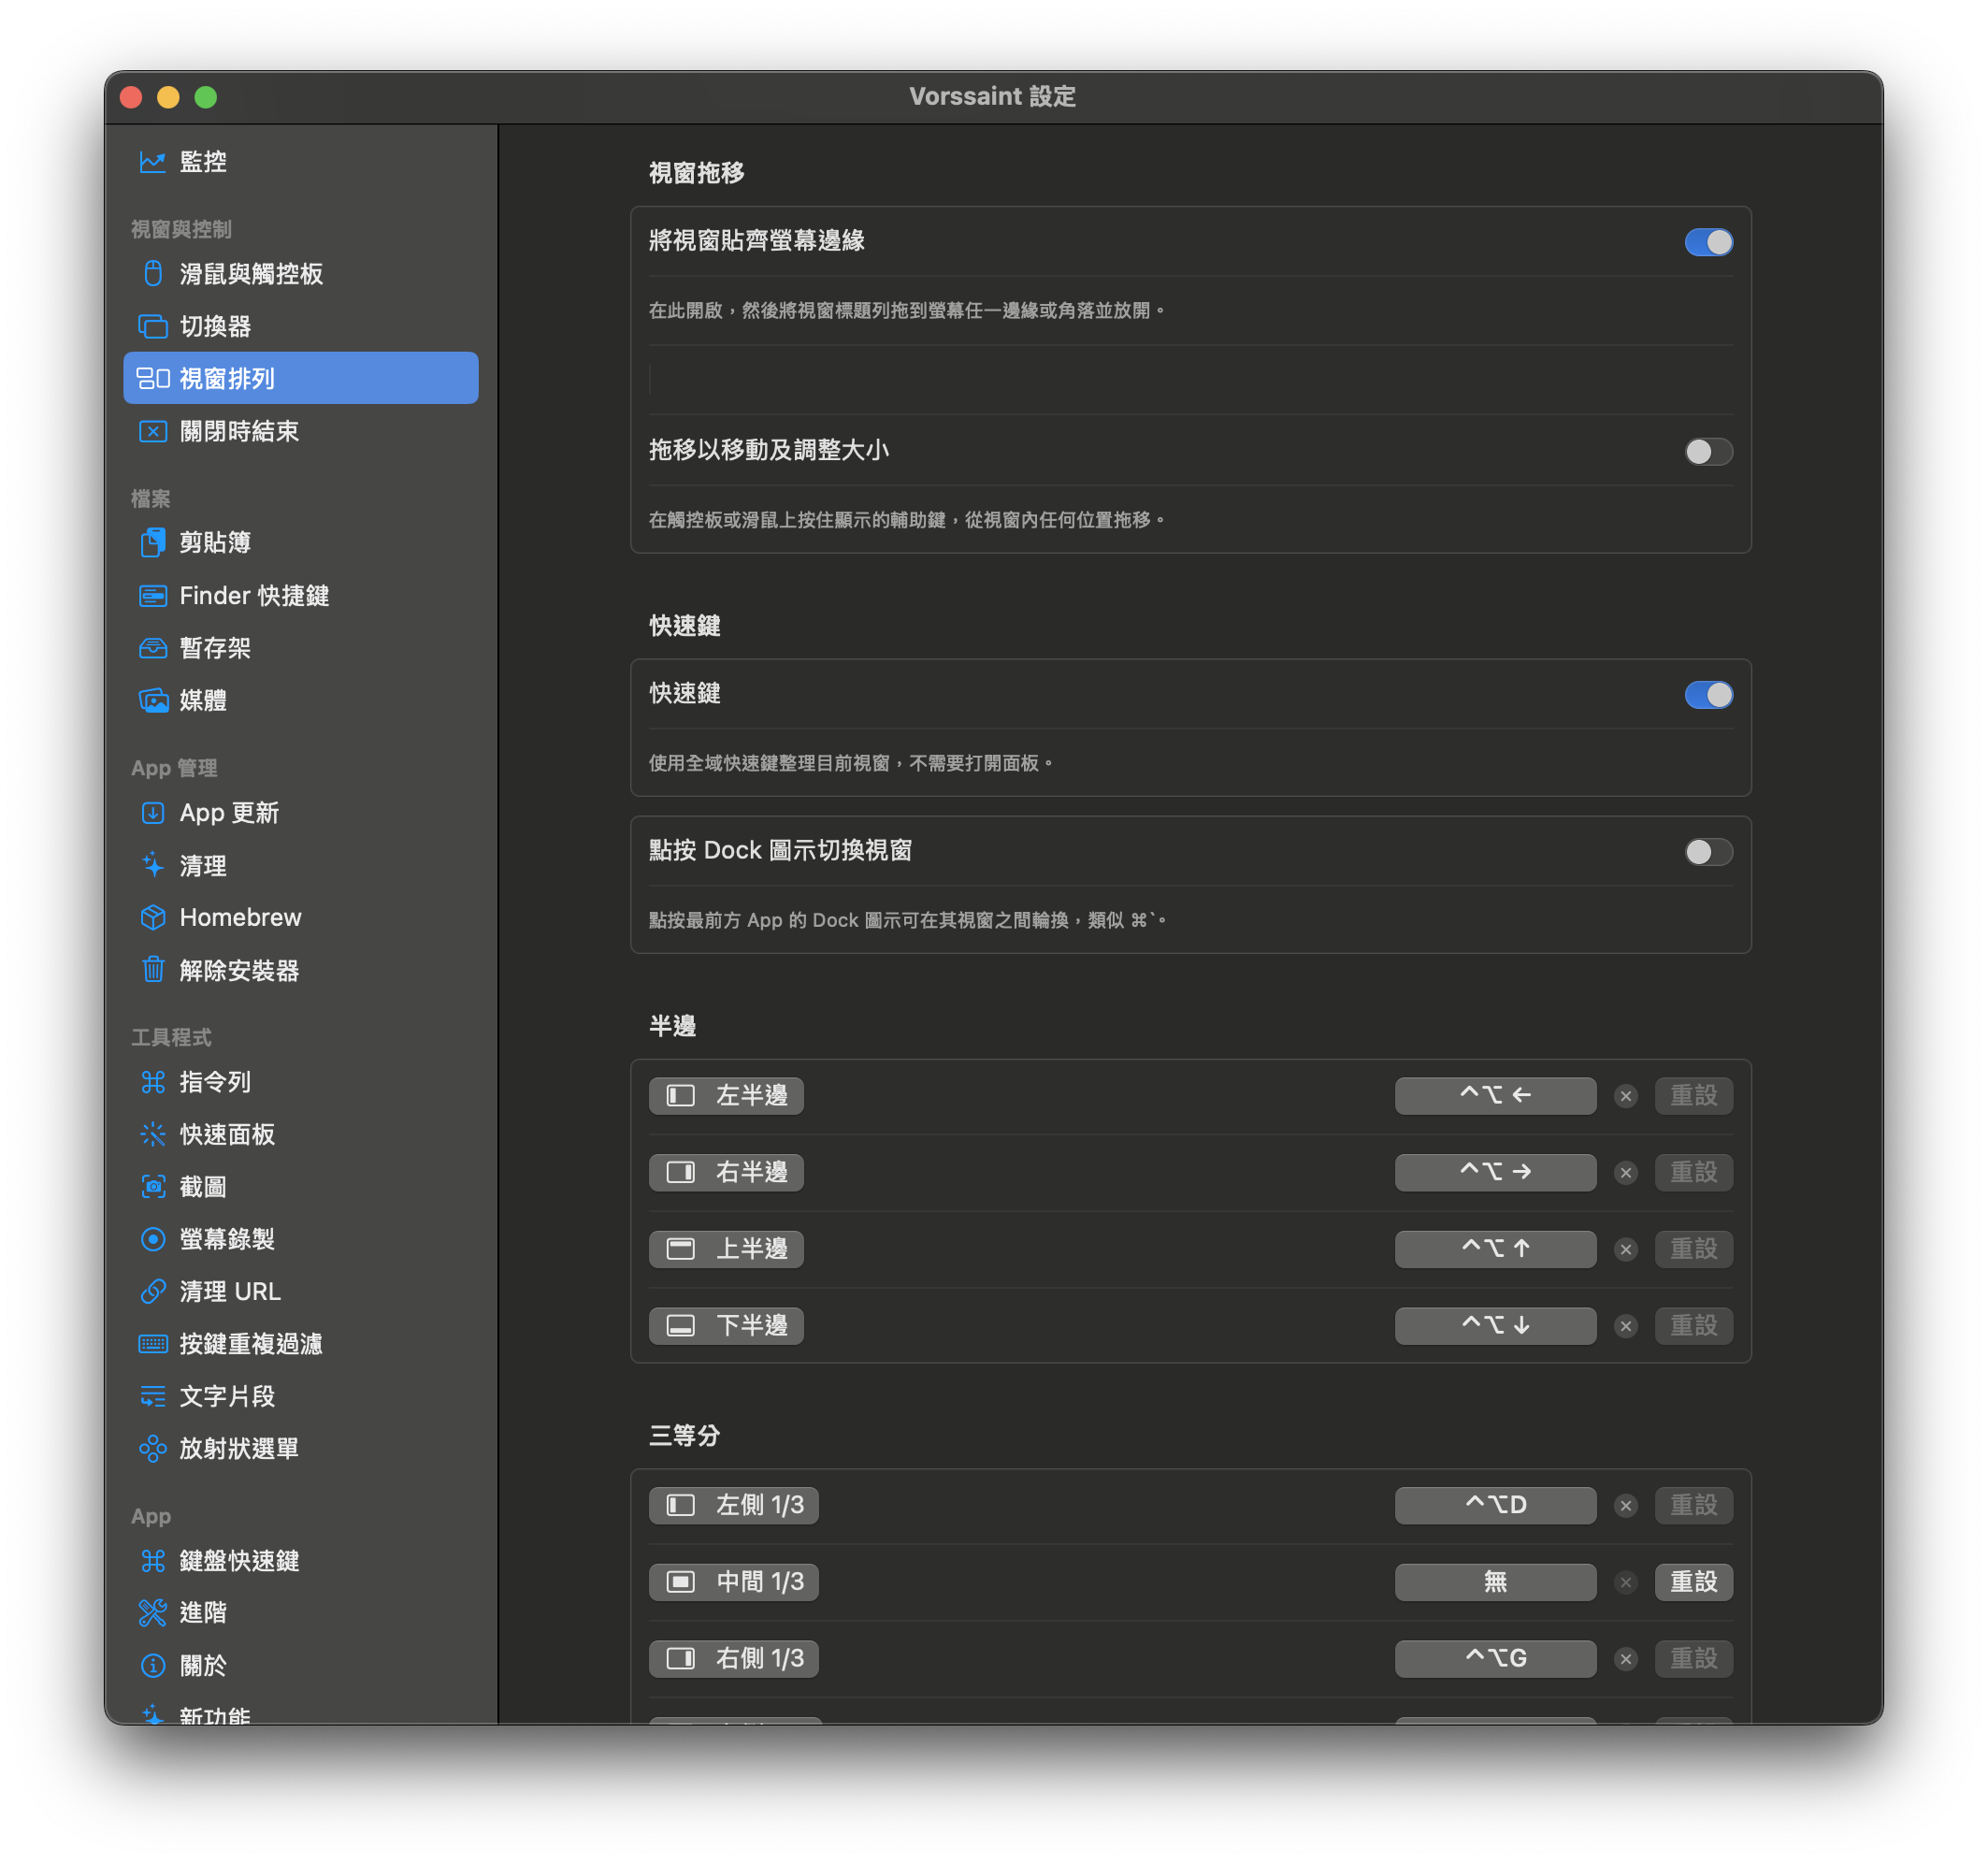The width and height of the screenshot is (1988, 1863).
Task: Open the 螢幕錄製 record icon
Action: click(152, 1239)
